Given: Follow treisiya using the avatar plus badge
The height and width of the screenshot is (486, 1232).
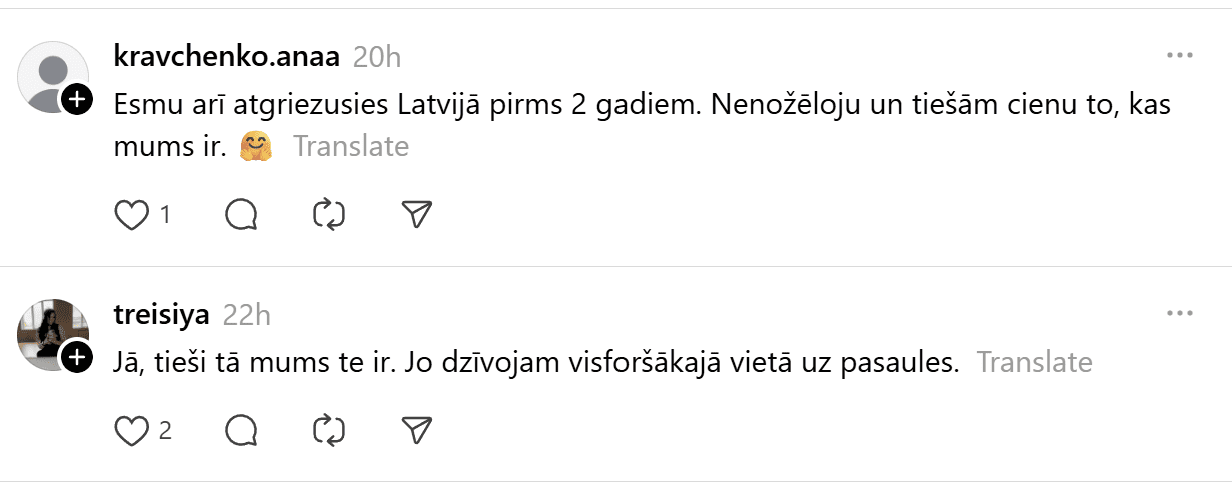Looking at the screenshot, I should pos(77,357).
